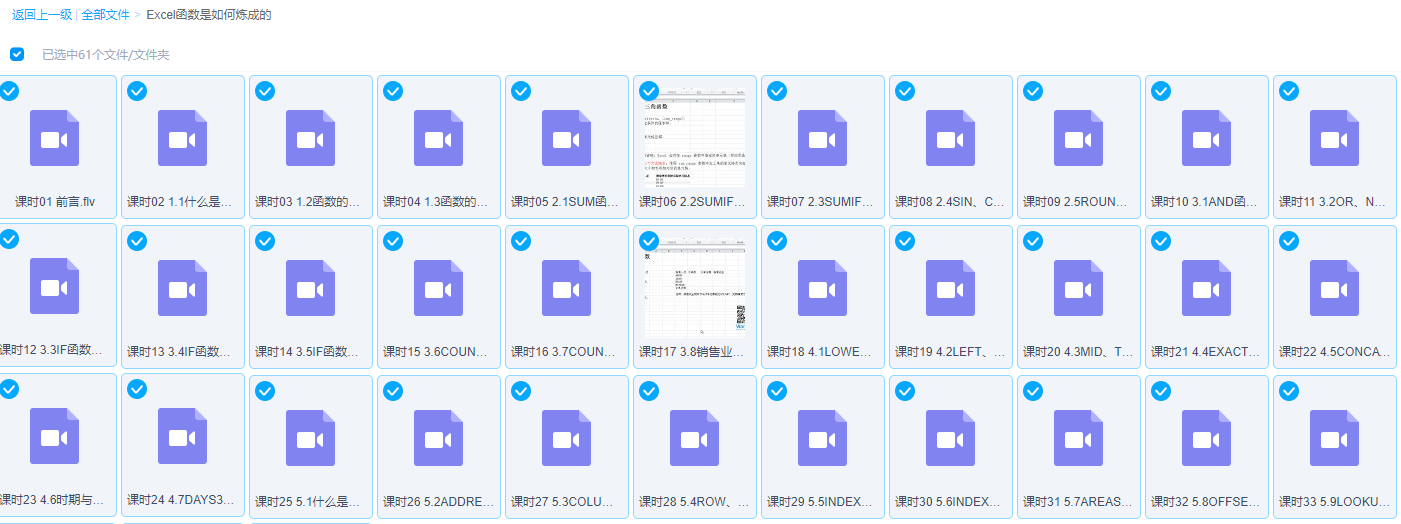Click 返回上一级 to go back
The width and height of the screenshot is (1401, 524).
[42, 15]
